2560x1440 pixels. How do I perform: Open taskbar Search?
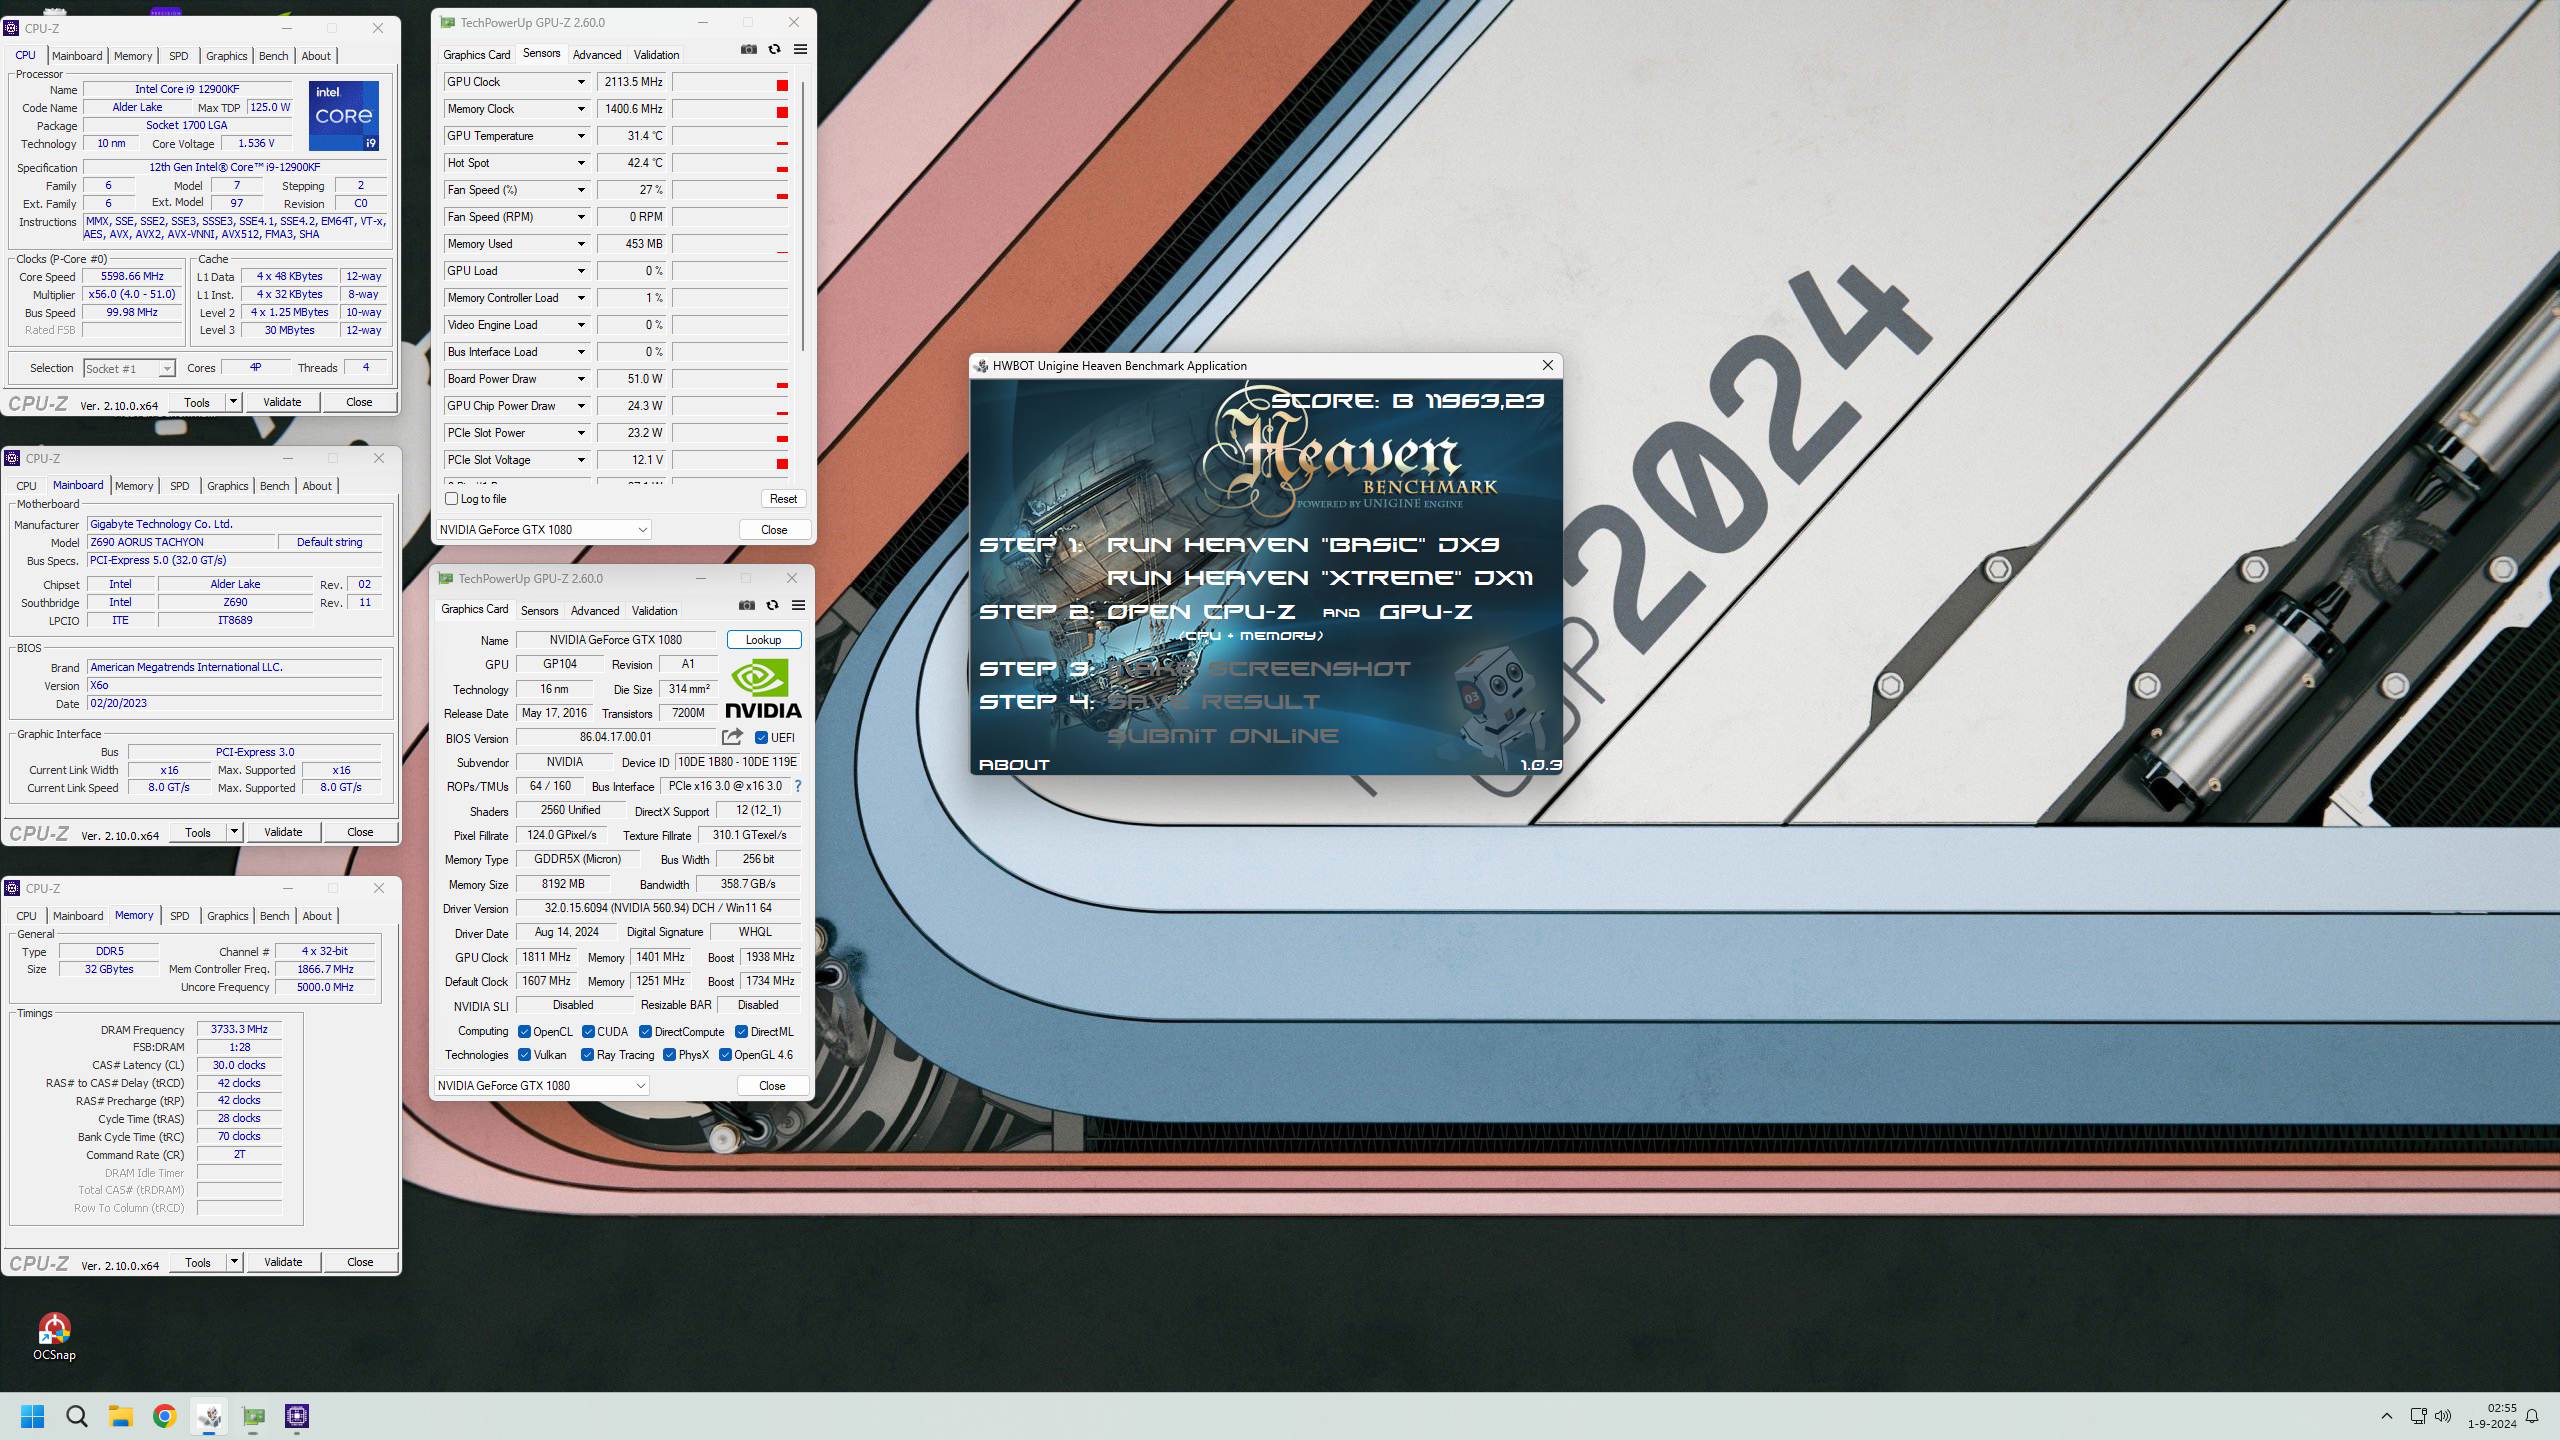click(77, 1416)
